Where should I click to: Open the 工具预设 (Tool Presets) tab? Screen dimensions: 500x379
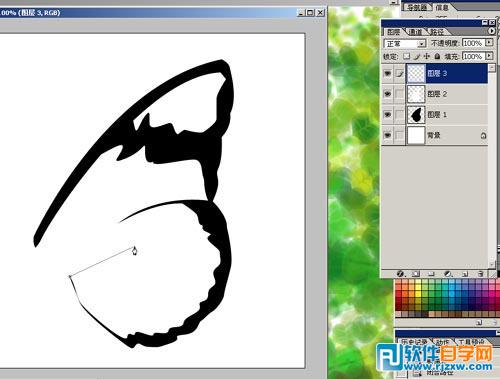tap(471, 342)
